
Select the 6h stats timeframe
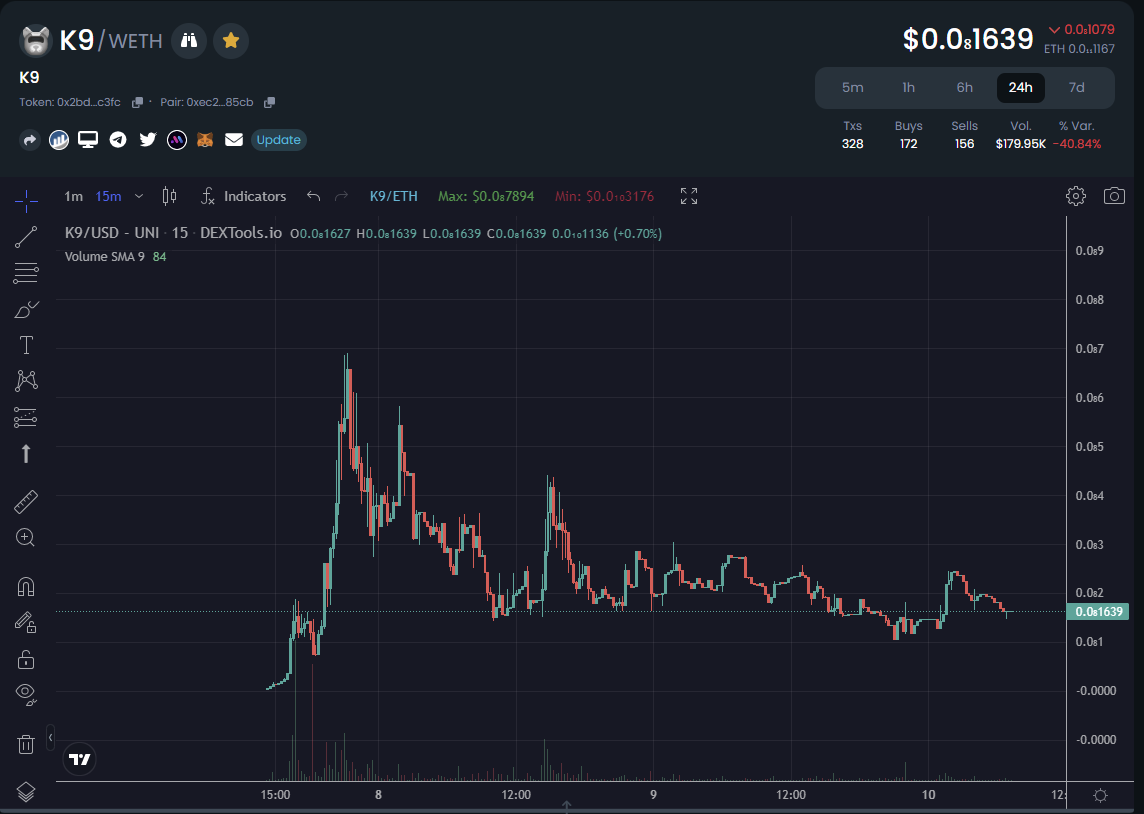coord(965,88)
